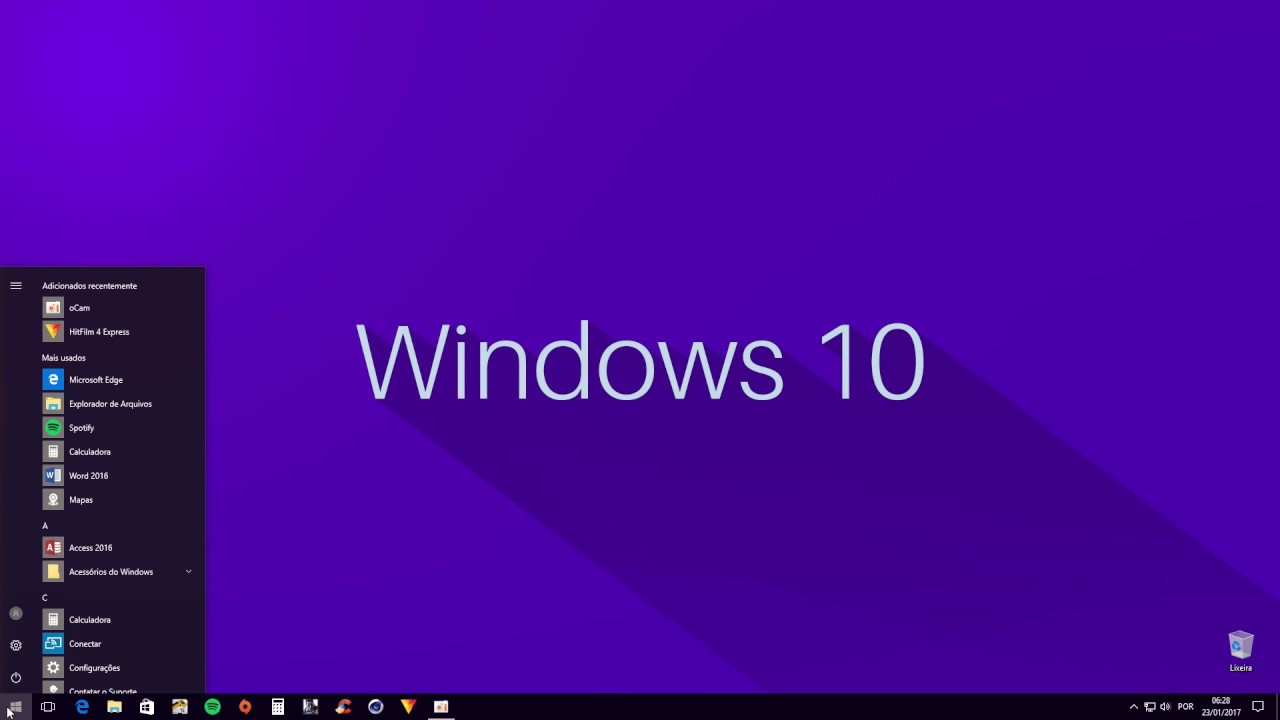Show hidden system tray icons
Viewport: 1280px width, 720px height.
pos(1133,707)
